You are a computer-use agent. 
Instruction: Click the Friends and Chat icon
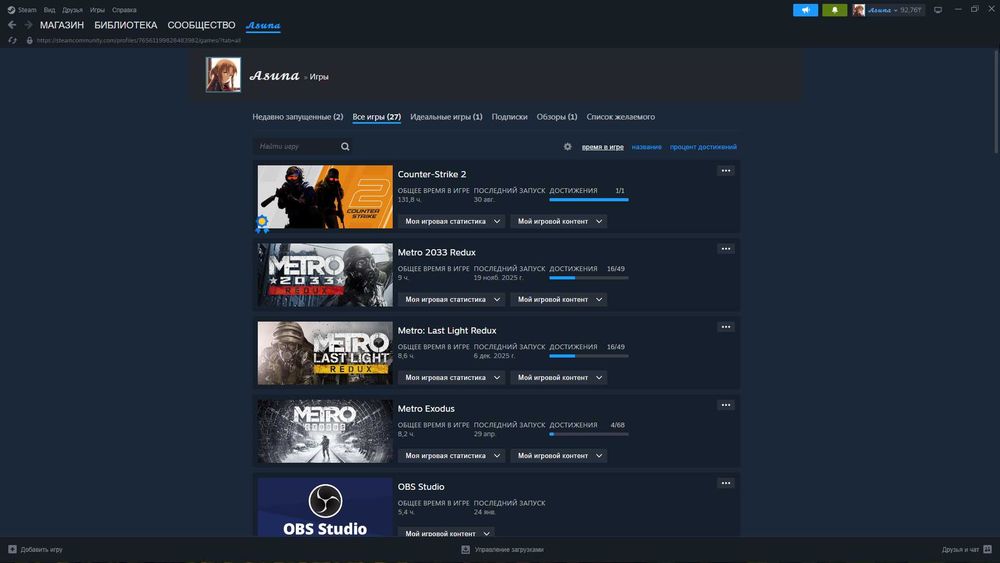point(987,549)
